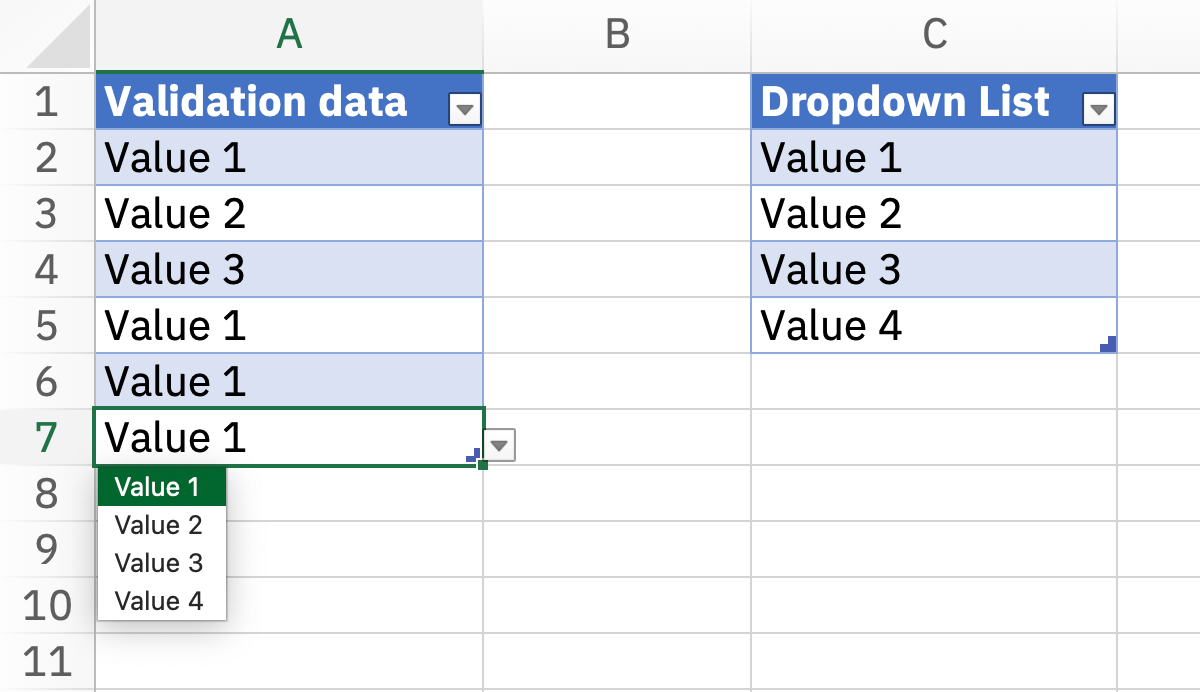
Task: Open the Validation data column filter icon
Action: (x=463, y=107)
